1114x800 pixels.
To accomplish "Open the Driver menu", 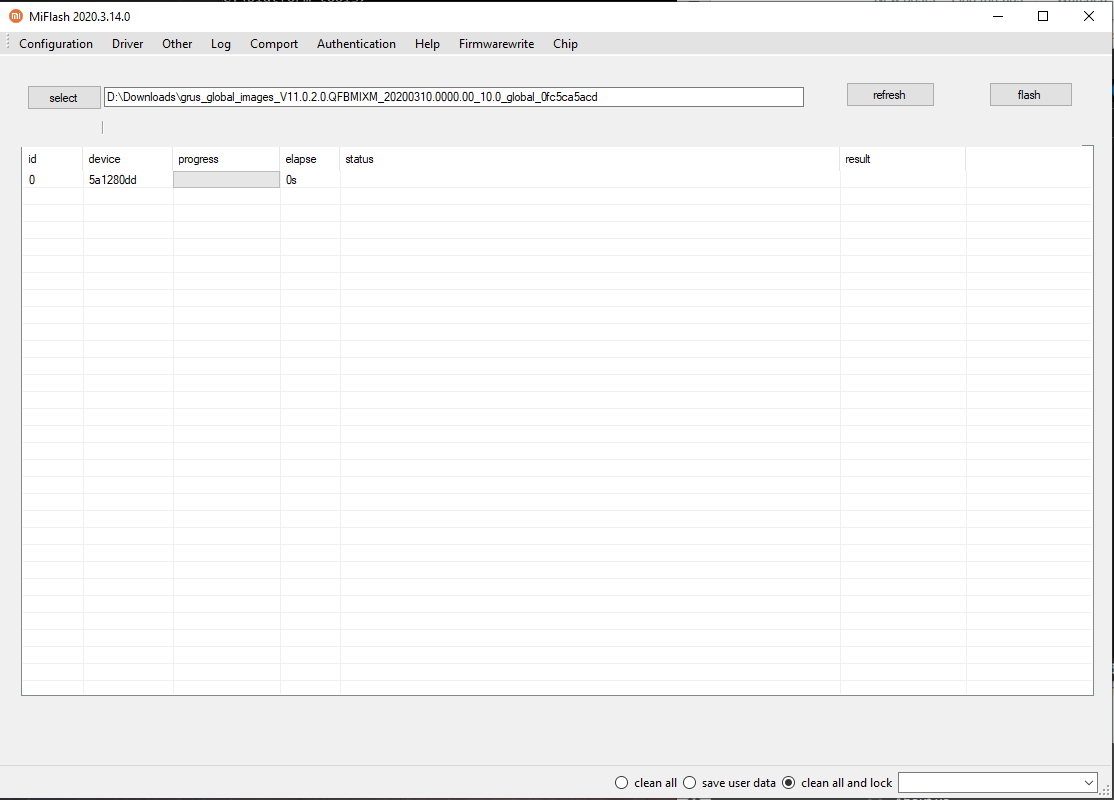I will tap(127, 44).
